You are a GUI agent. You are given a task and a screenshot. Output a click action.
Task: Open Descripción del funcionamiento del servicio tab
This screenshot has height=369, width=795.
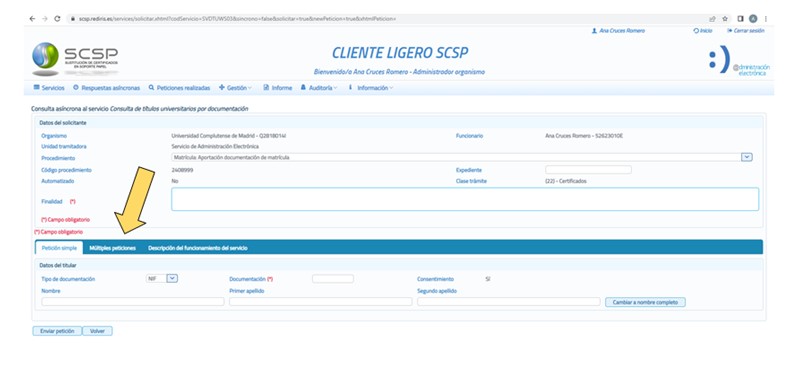coord(198,248)
